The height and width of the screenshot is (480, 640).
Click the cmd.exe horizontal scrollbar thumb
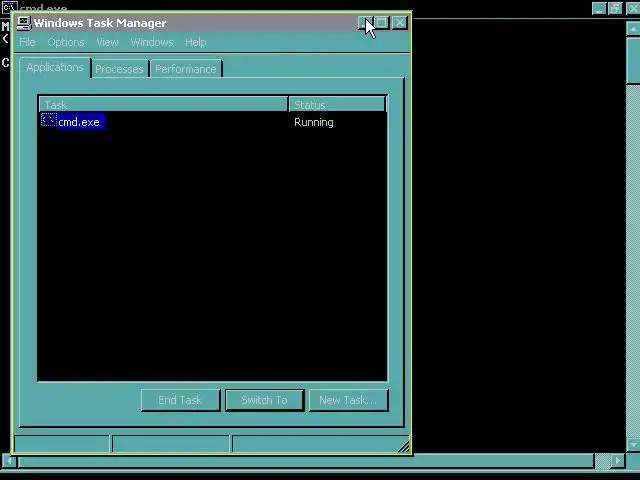click(x=306, y=461)
